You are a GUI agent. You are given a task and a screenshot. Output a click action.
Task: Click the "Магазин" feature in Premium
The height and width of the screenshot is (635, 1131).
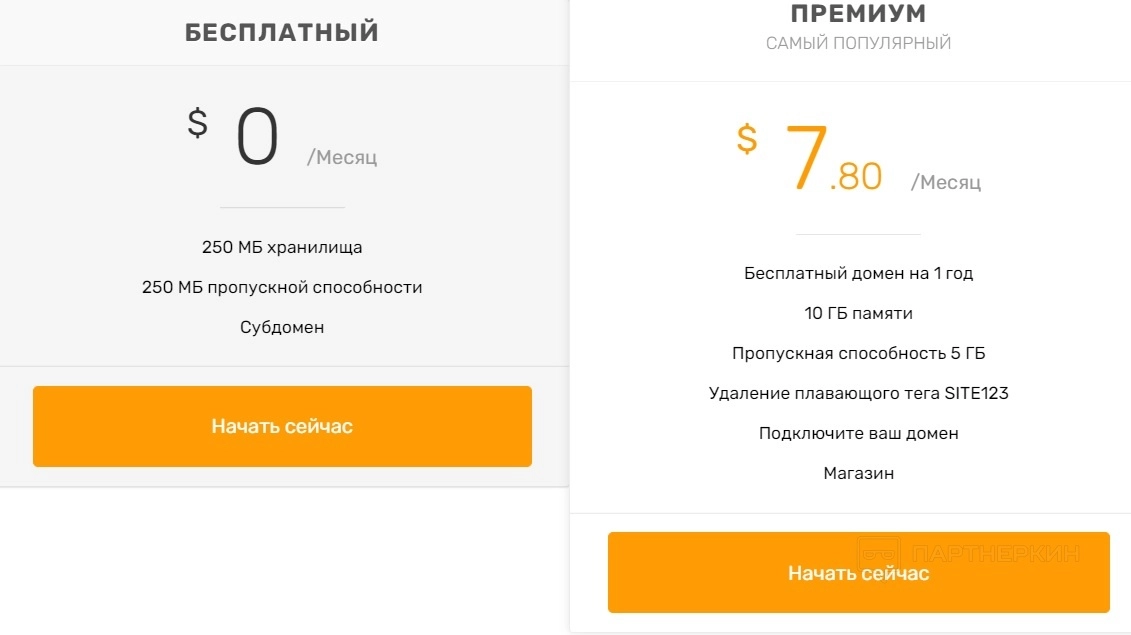[858, 473]
